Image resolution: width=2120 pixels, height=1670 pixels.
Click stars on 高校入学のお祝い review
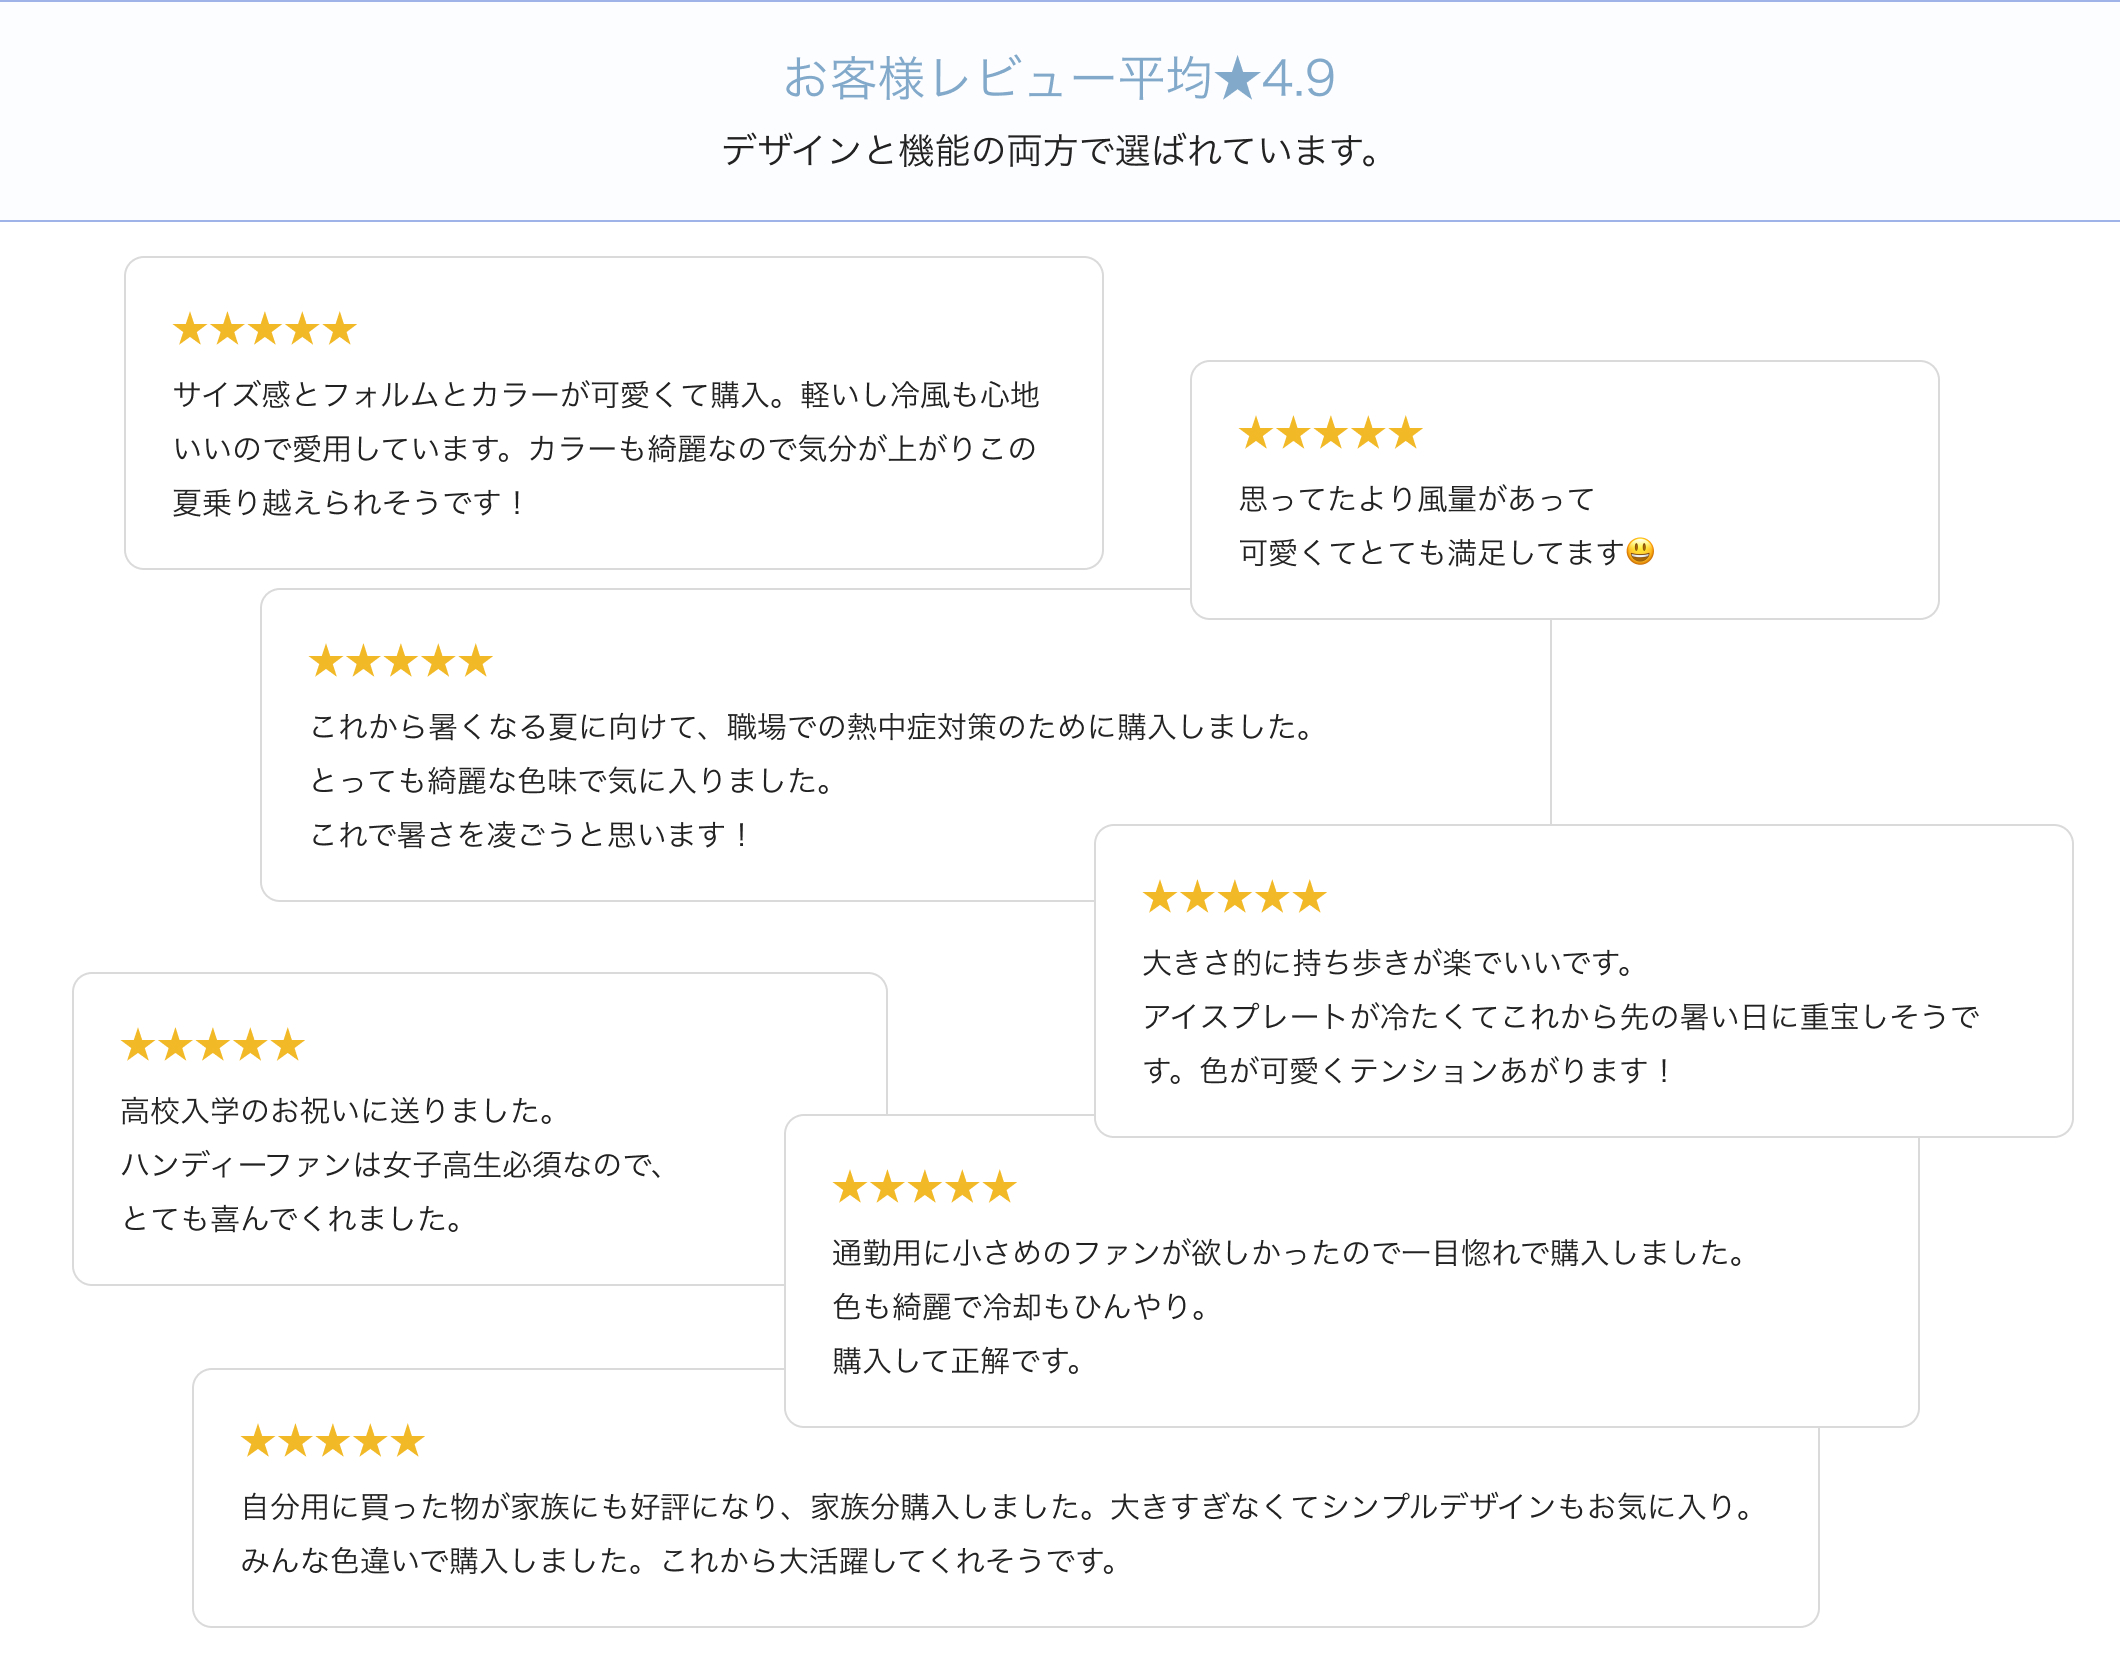pos(213,1045)
